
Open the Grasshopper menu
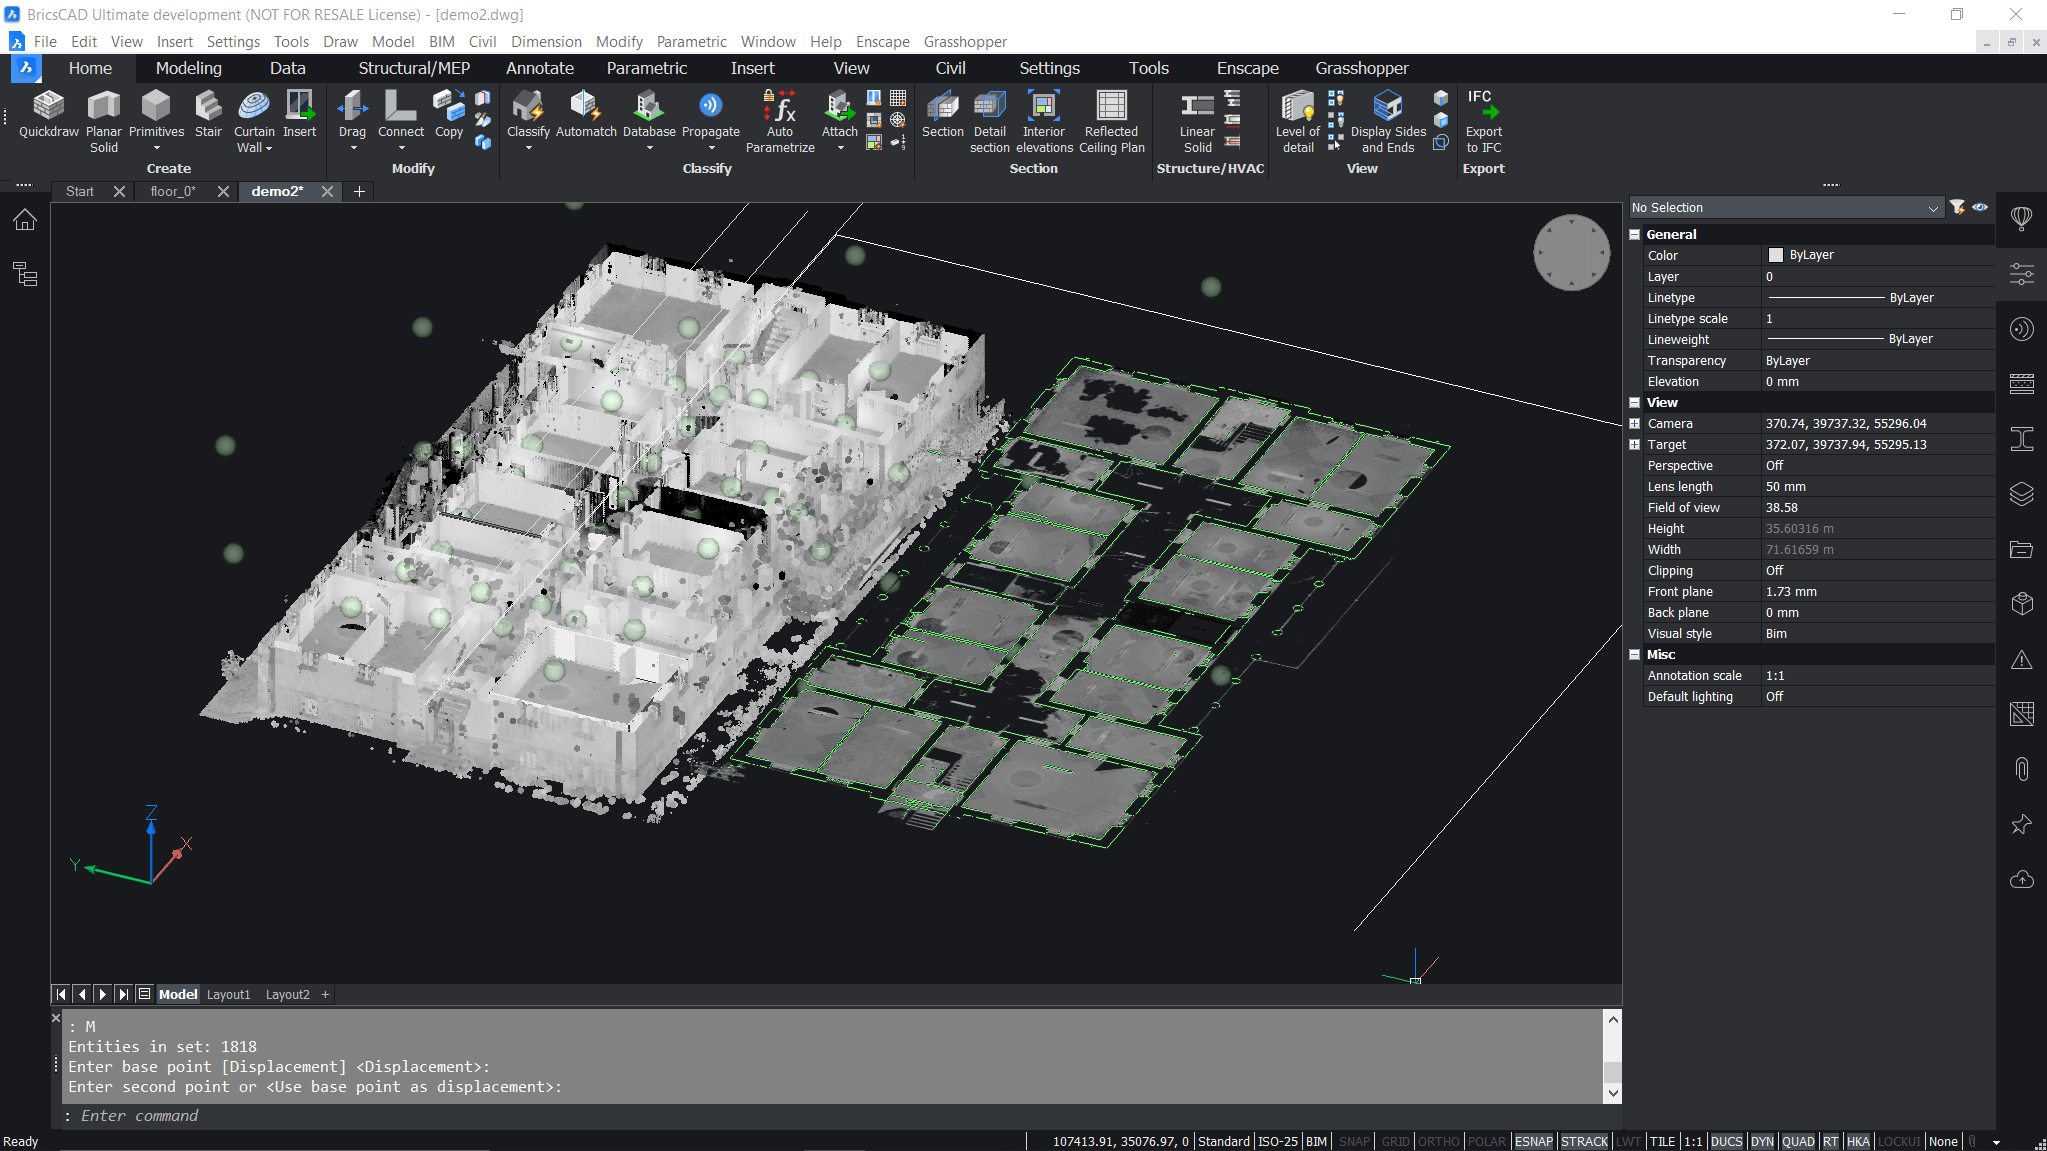coord(964,41)
